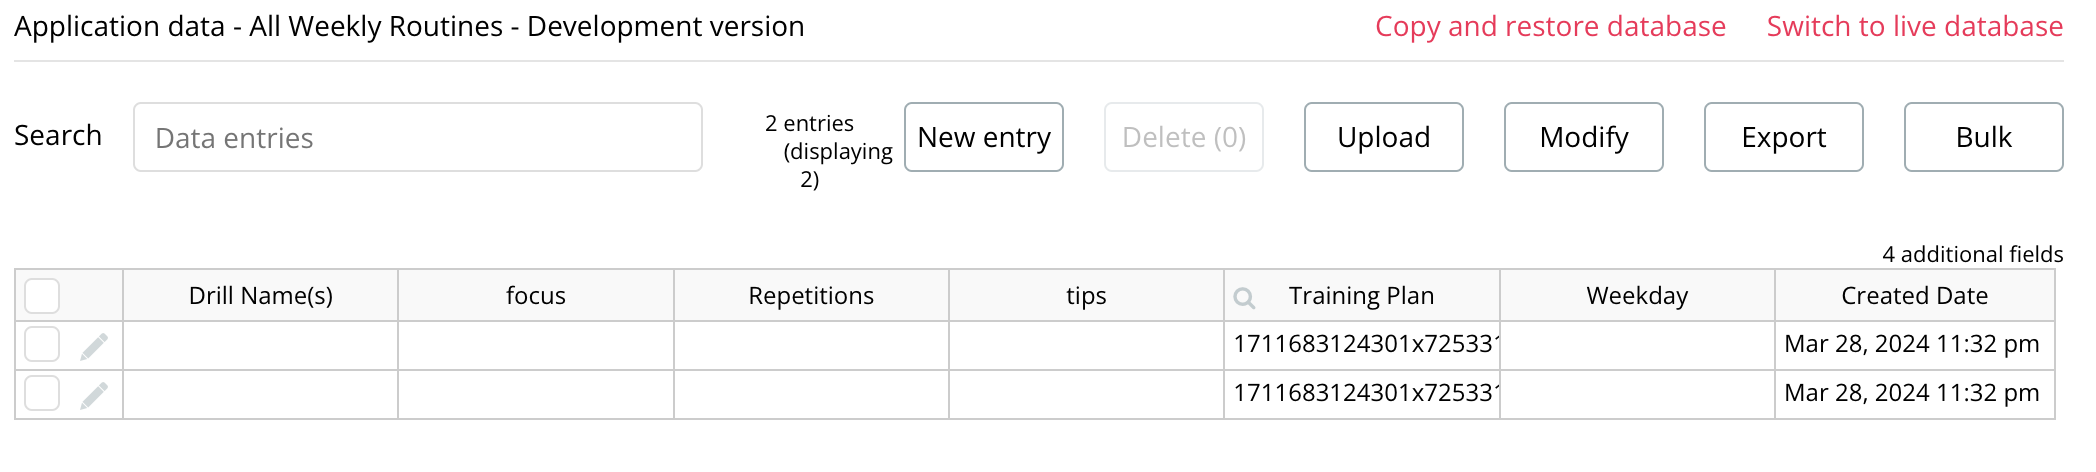Click the Export button
Image resolution: width=2096 pixels, height=472 pixels.
point(1784,137)
